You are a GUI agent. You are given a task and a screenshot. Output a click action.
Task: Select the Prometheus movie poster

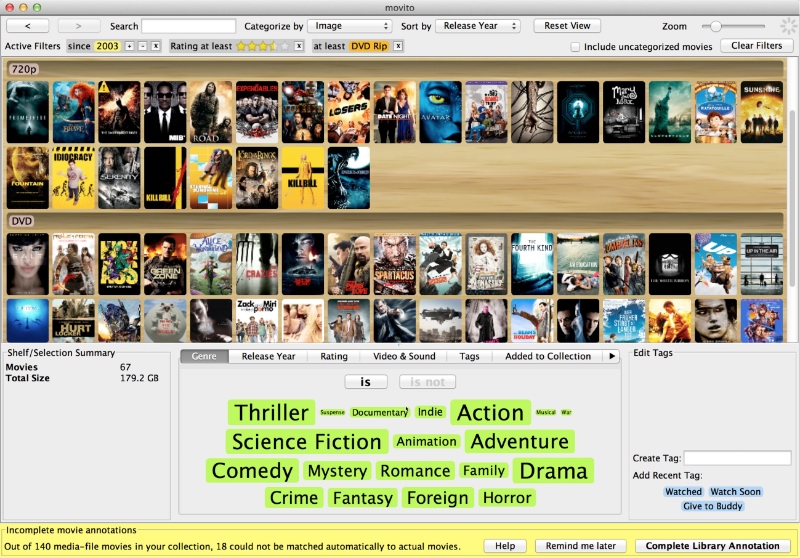pyautogui.click(x=28, y=112)
